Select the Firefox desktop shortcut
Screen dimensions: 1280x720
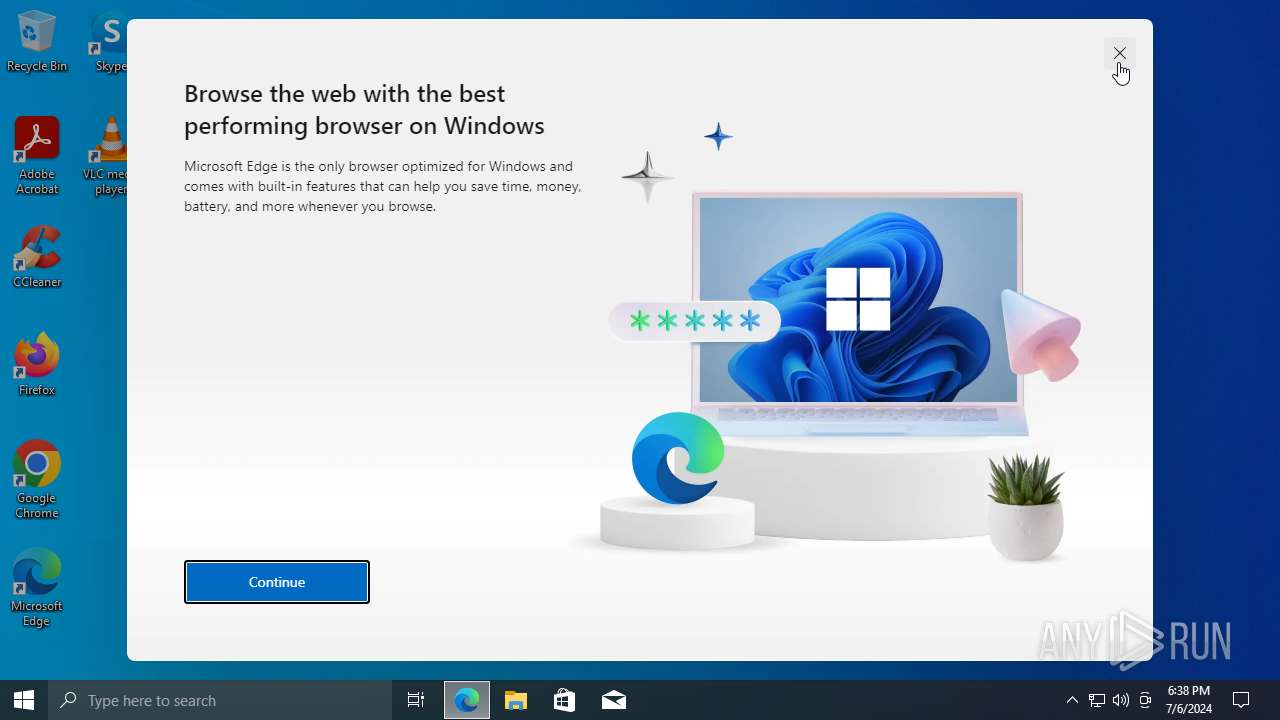(x=37, y=365)
